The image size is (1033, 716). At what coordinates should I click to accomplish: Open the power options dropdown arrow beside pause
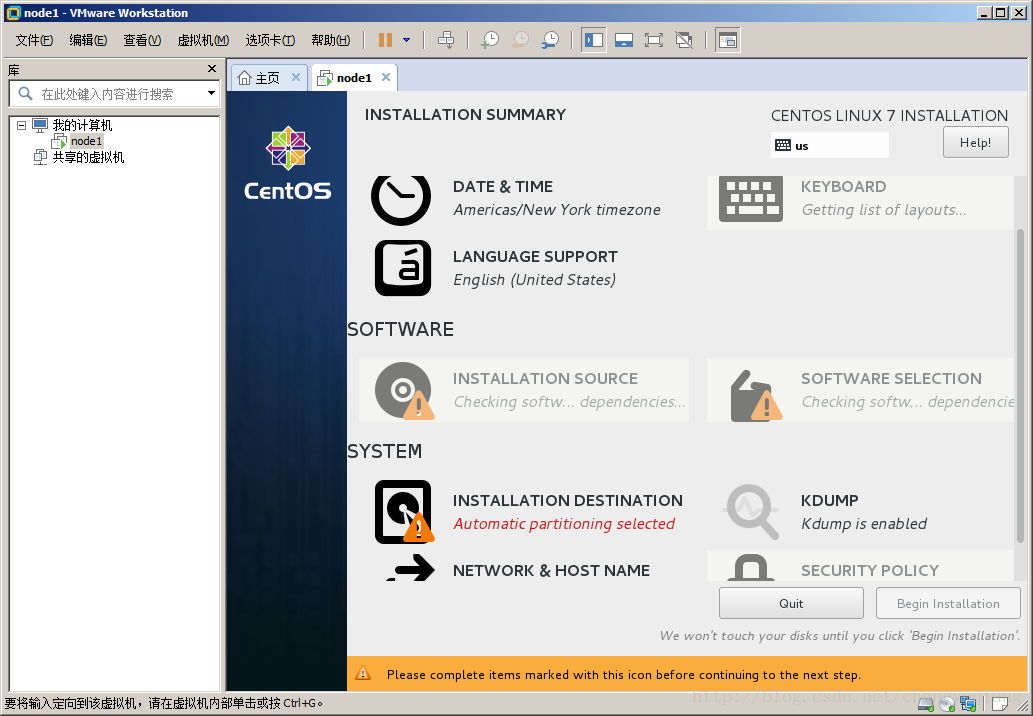click(406, 40)
